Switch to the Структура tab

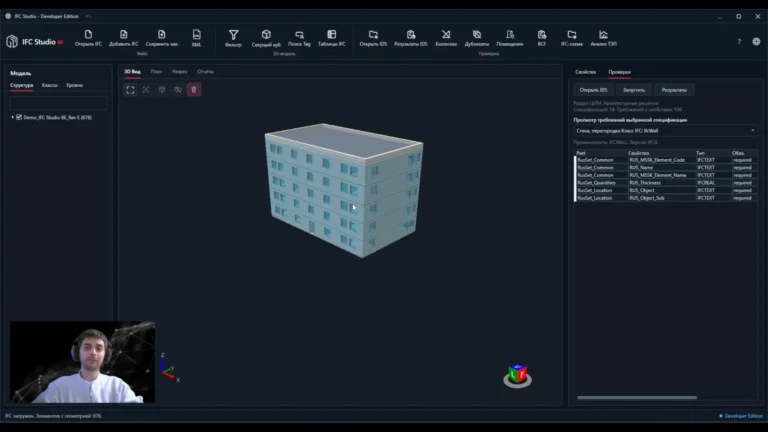point(22,85)
